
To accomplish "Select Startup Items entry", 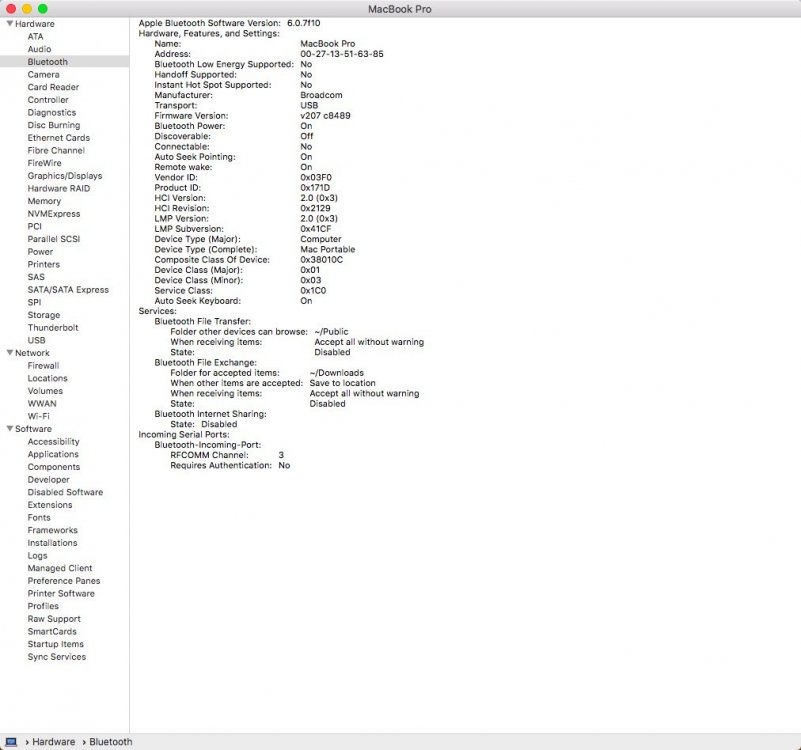I will pos(55,644).
